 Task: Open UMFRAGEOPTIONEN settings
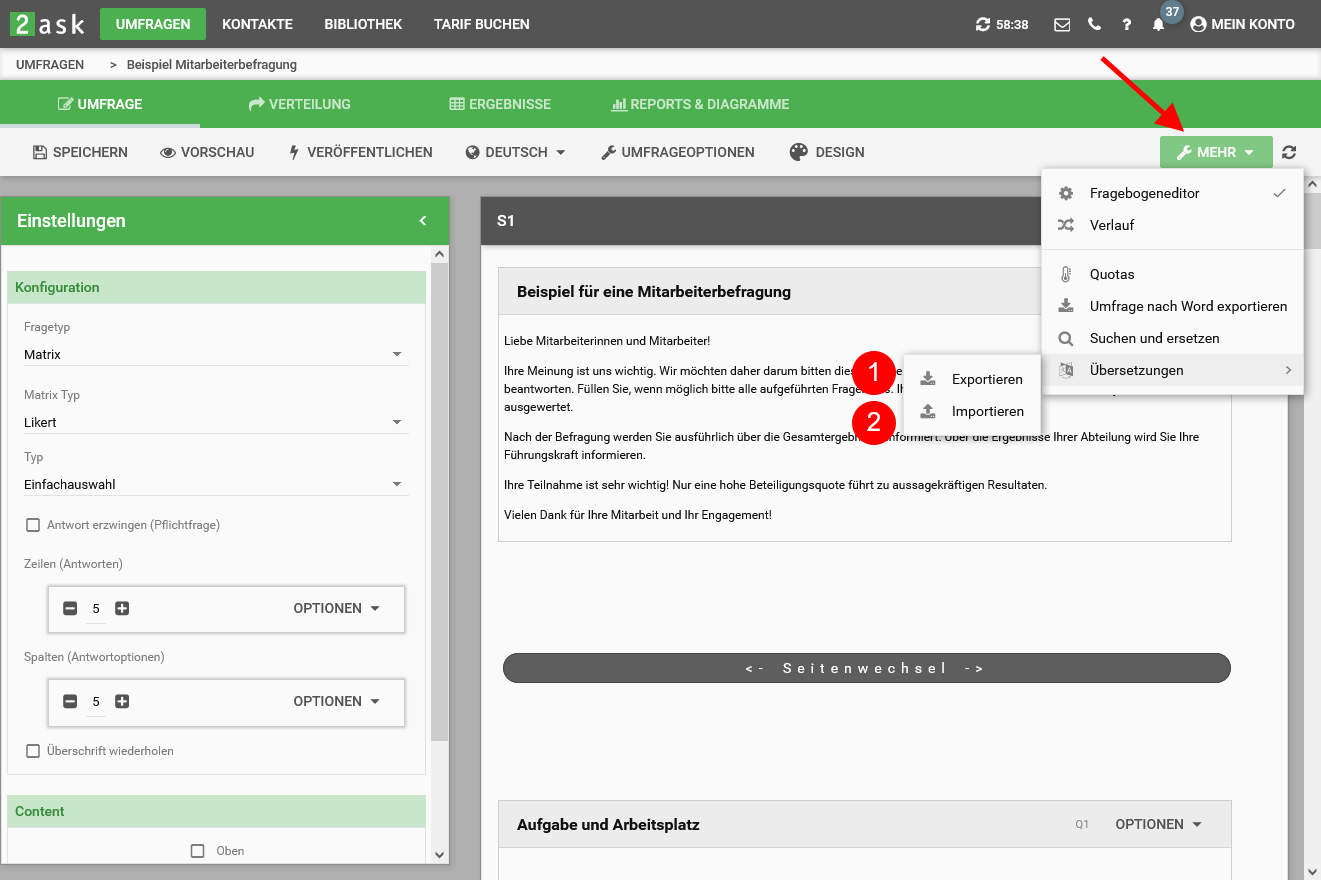[677, 152]
